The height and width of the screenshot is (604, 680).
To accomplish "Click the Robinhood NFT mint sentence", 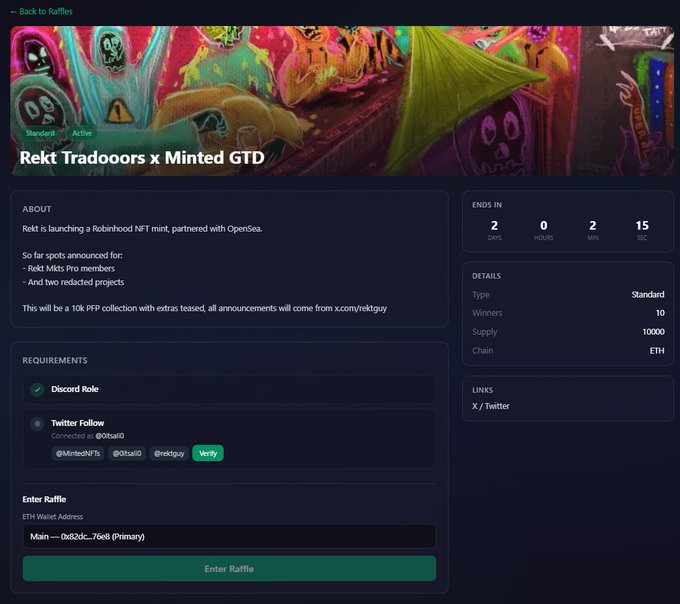I will (142, 229).
